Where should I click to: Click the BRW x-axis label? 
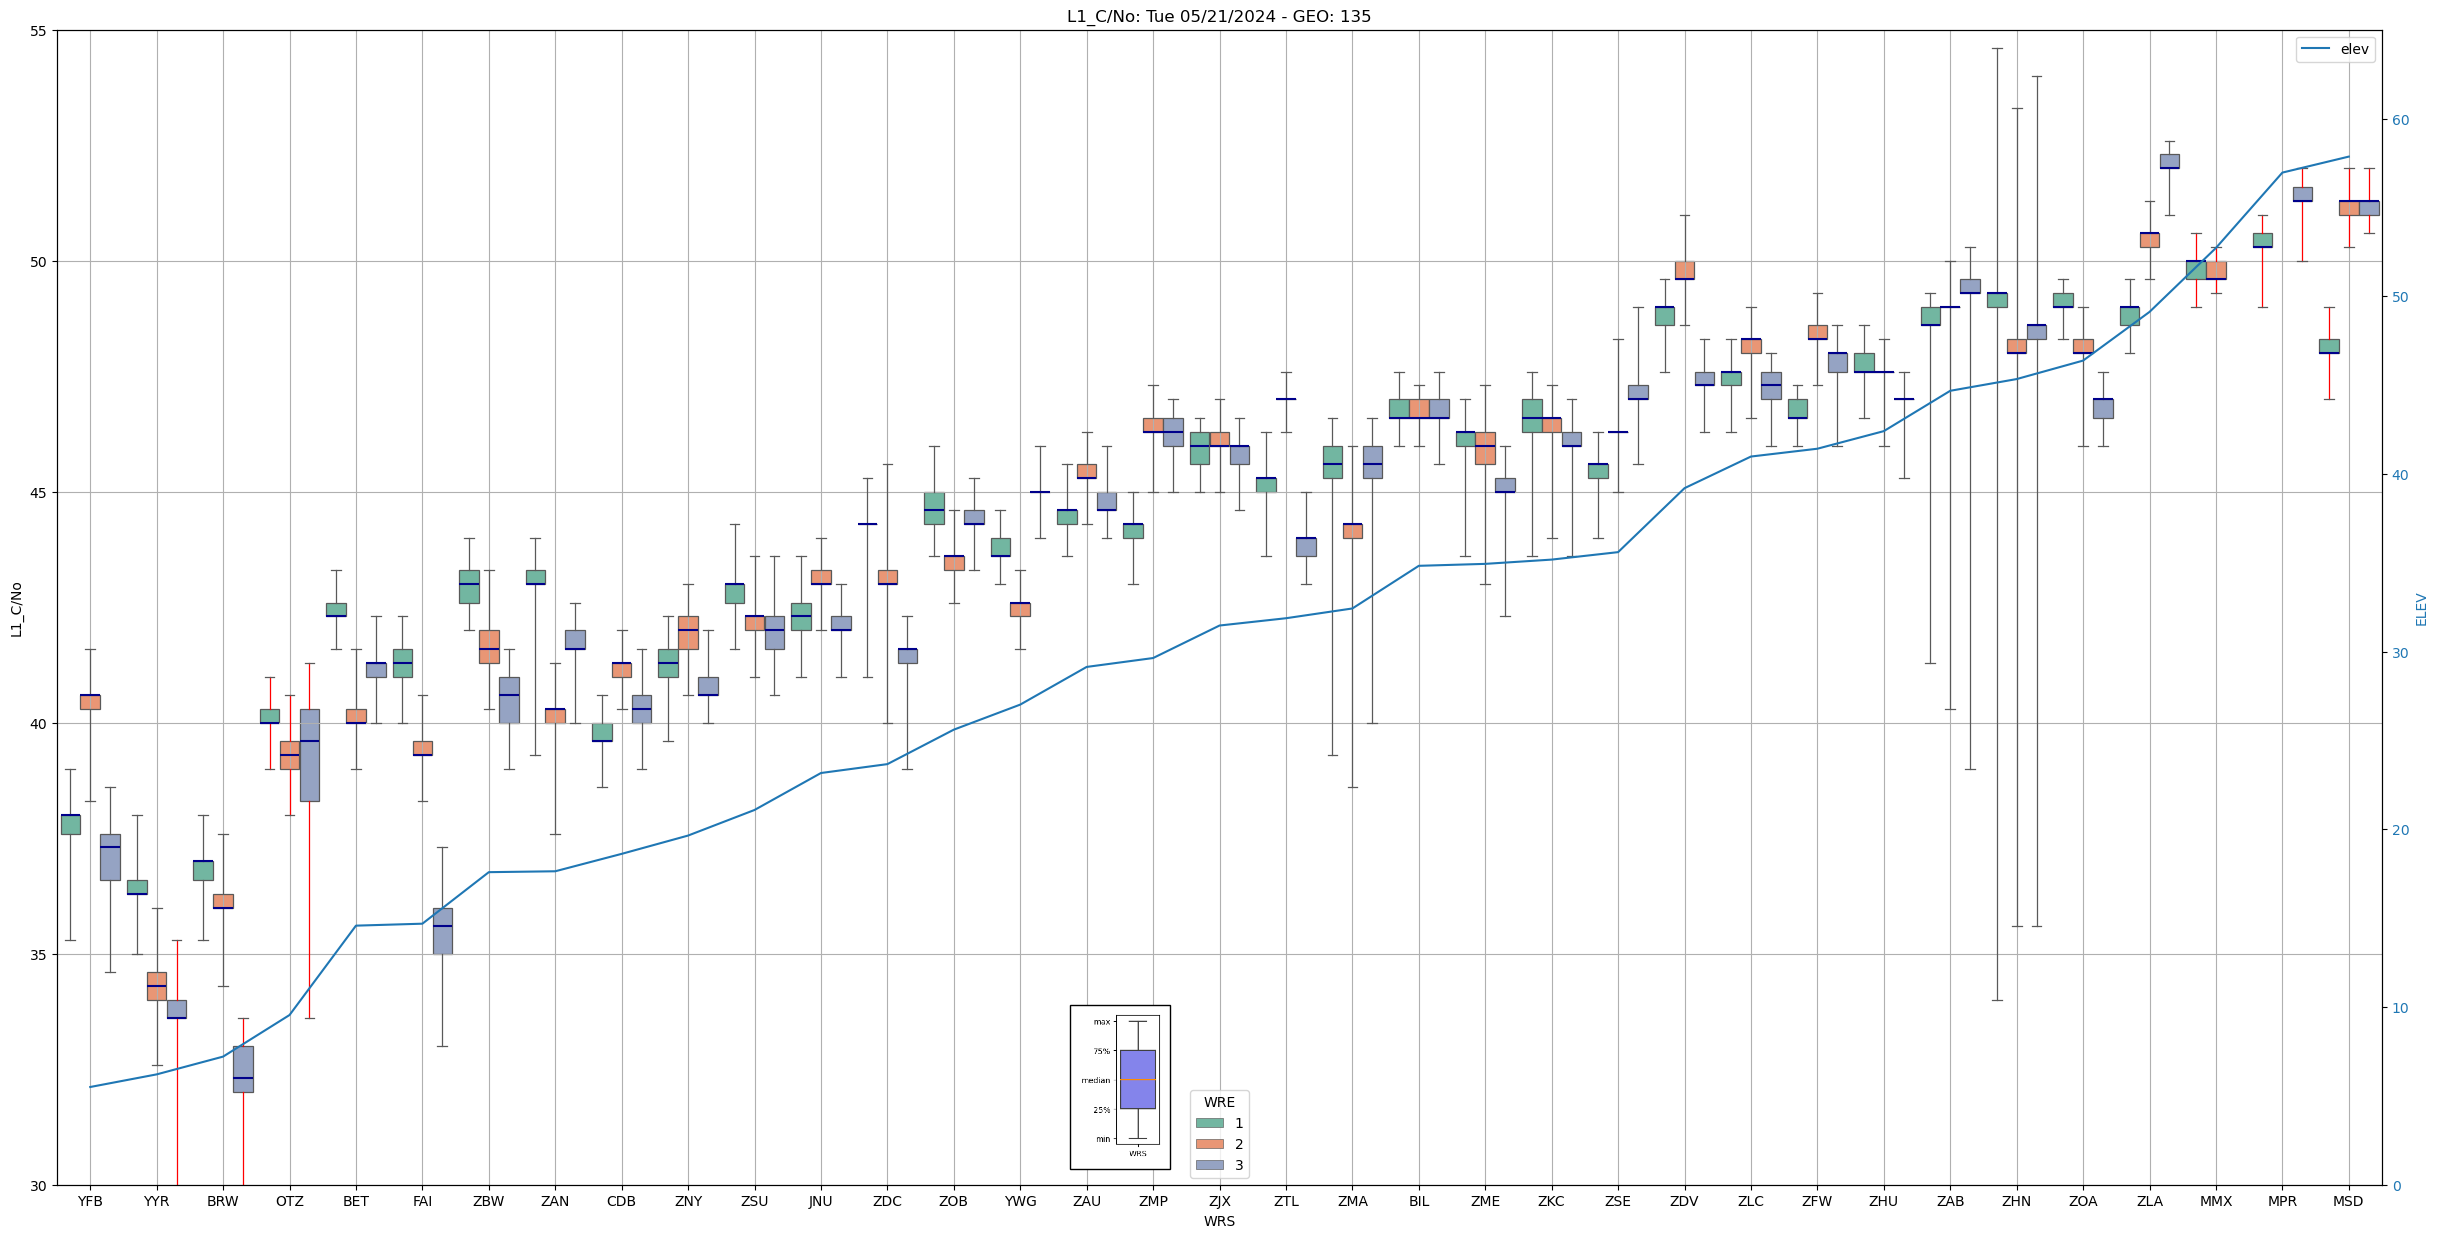point(223,1201)
